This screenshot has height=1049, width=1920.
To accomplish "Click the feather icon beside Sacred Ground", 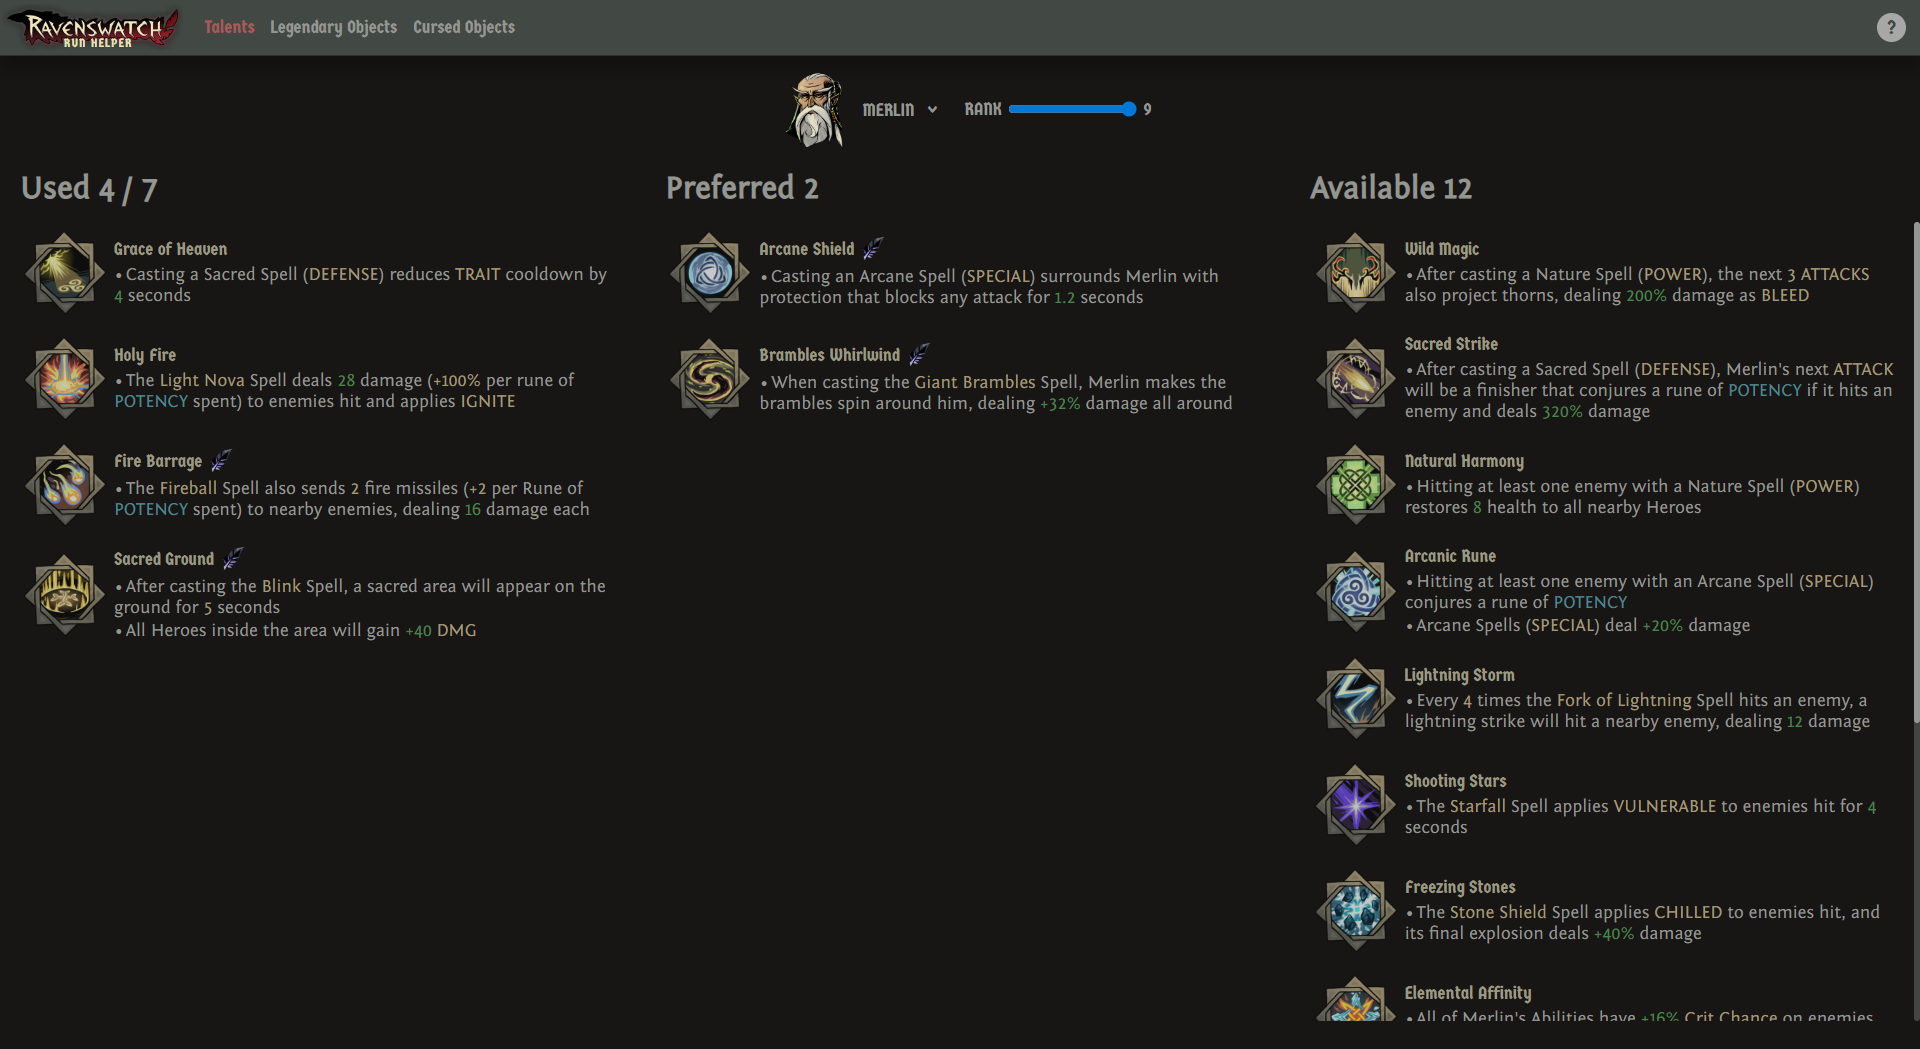I will (x=233, y=558).
